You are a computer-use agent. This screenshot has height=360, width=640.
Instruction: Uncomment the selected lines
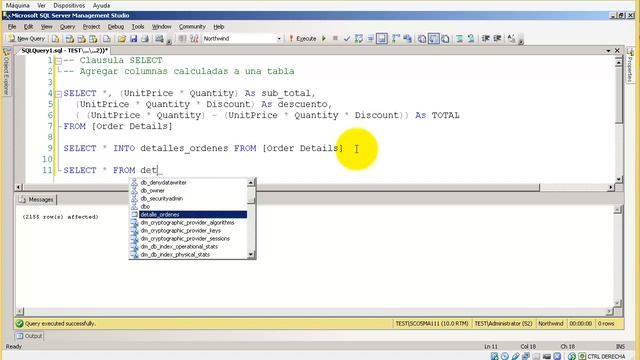click(x=471, y=38)
